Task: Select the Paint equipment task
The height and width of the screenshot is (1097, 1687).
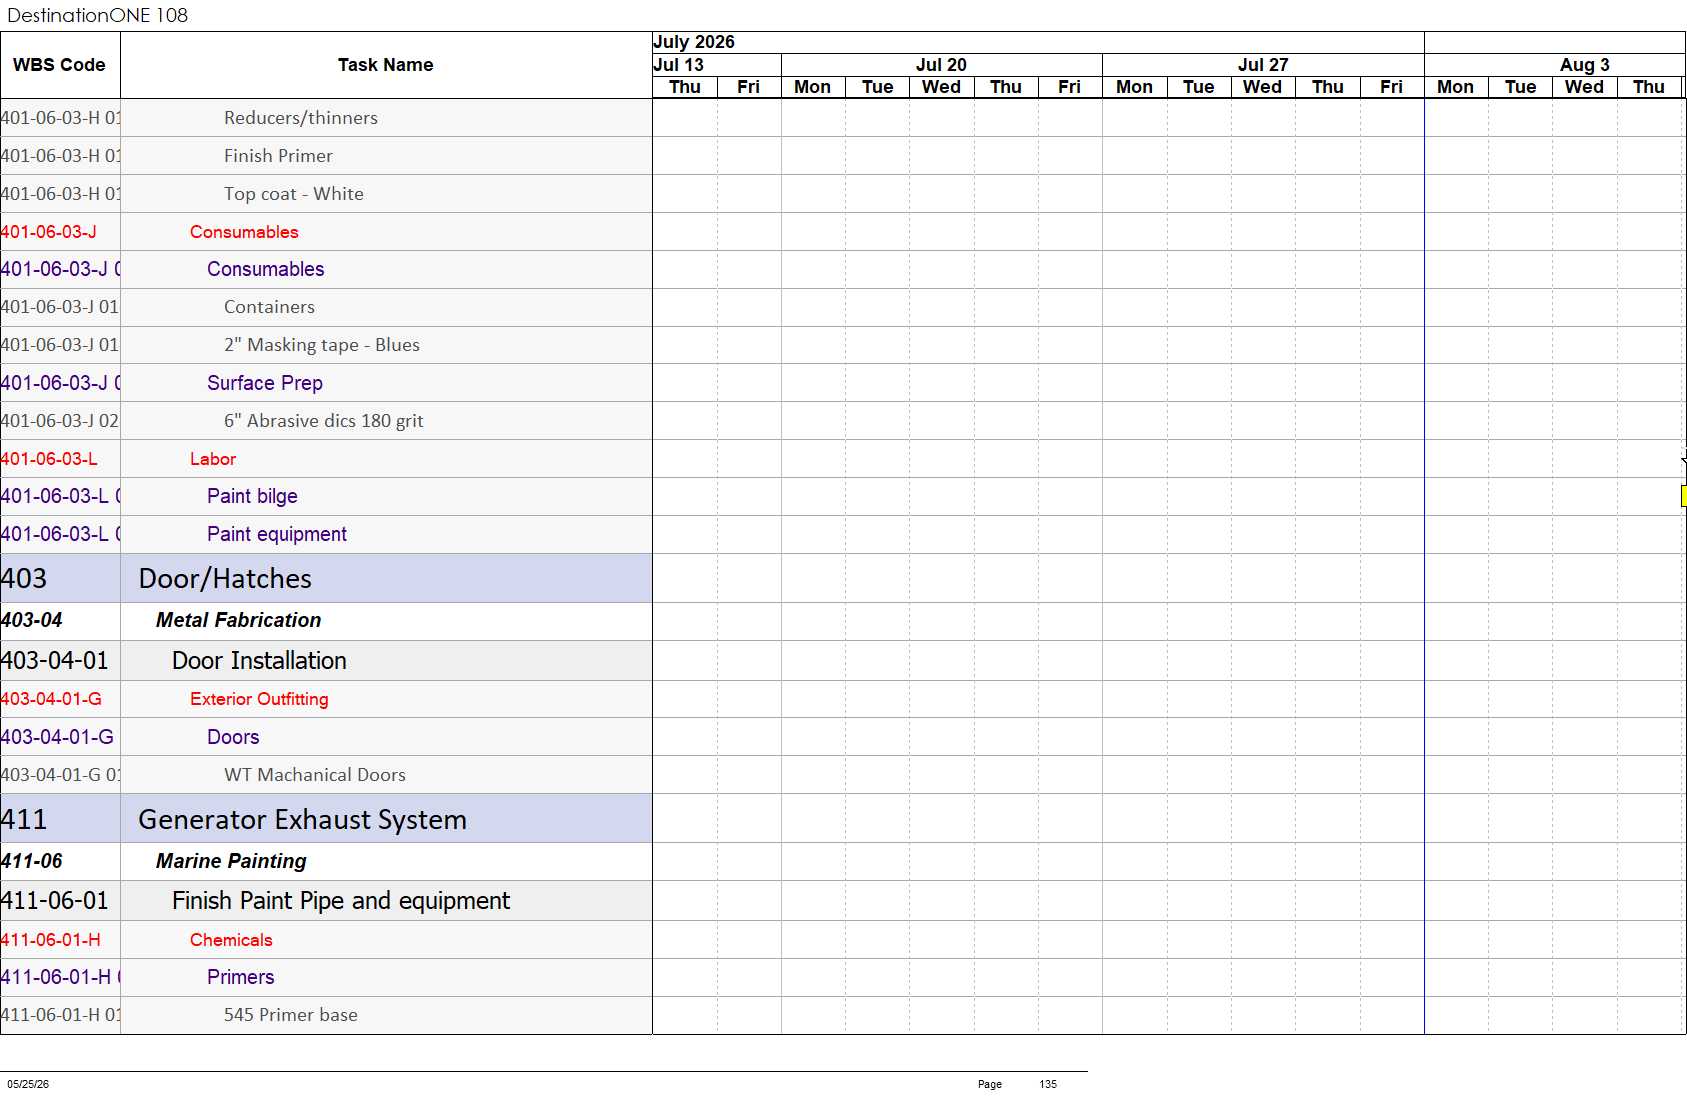Action: (x=277, y=534)
